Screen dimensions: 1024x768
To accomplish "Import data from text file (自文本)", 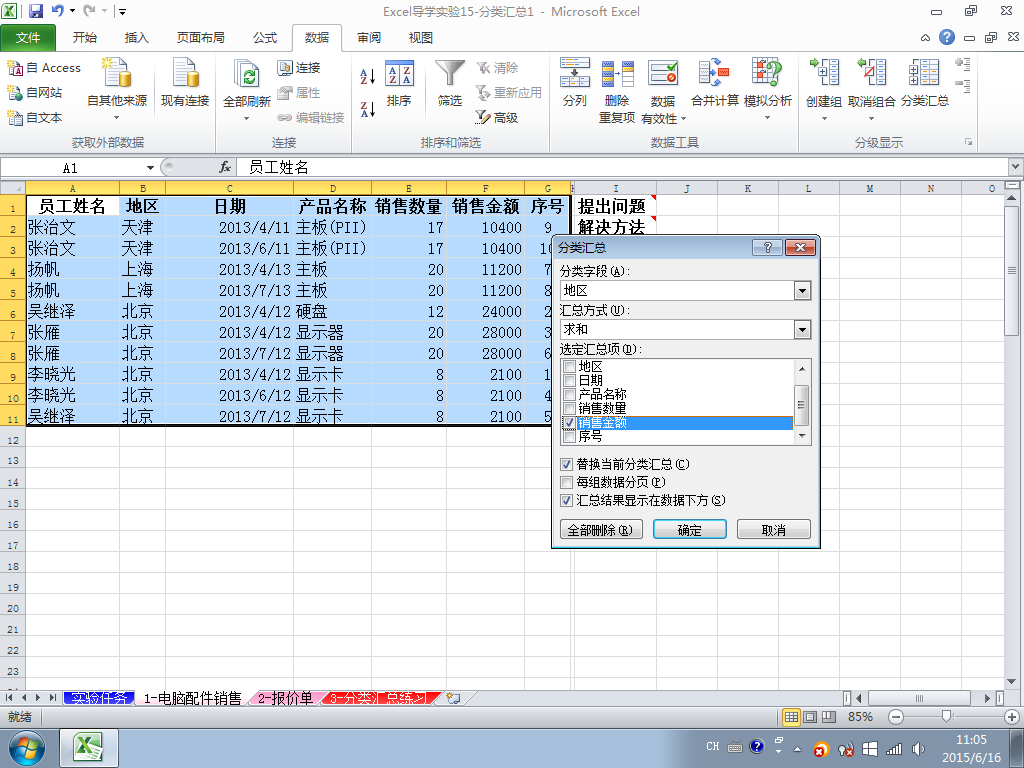I will point(35,118).
